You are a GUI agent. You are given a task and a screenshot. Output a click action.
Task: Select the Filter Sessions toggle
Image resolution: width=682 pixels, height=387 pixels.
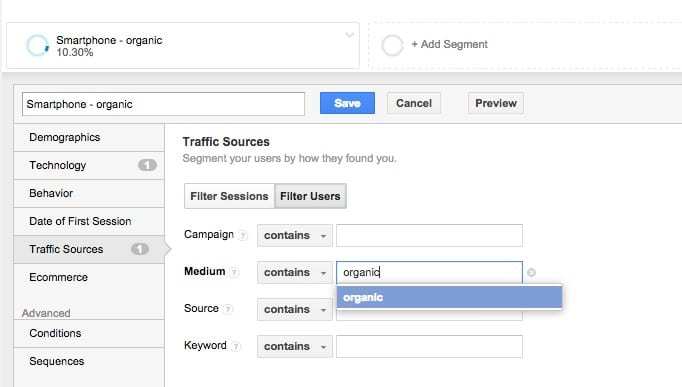point(229,196)
